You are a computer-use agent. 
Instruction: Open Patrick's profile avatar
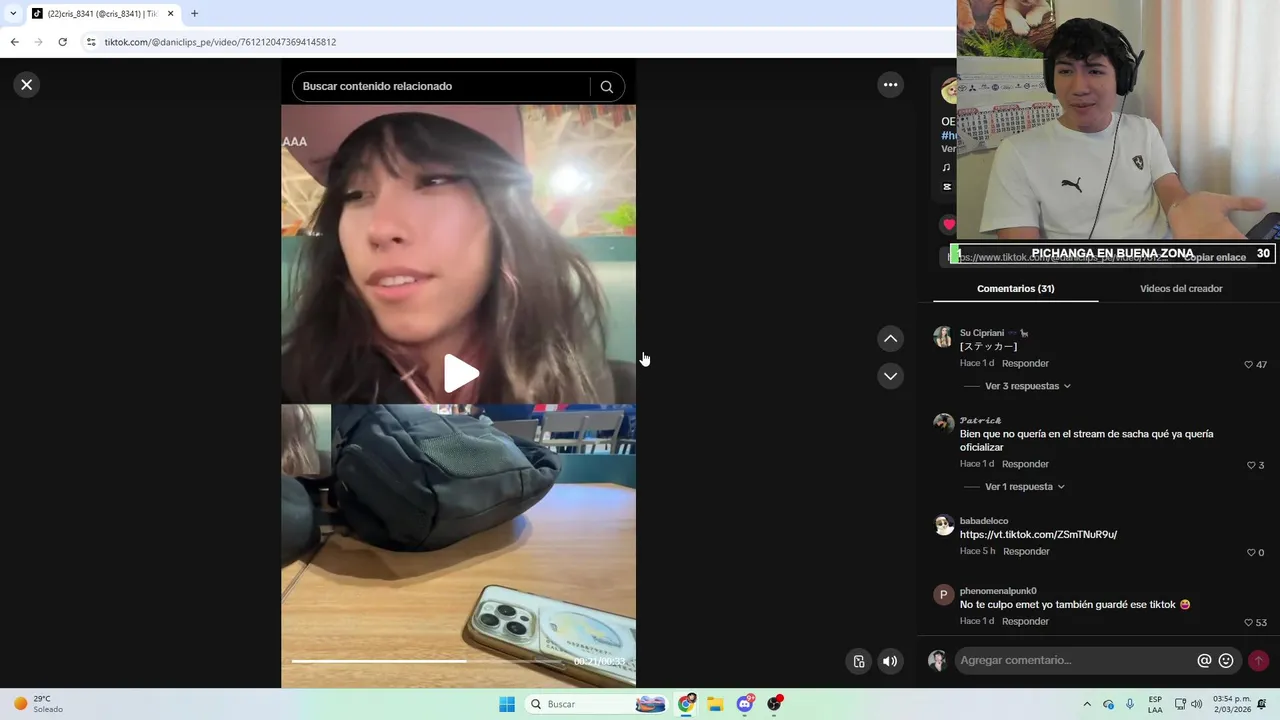coord(943,424)
